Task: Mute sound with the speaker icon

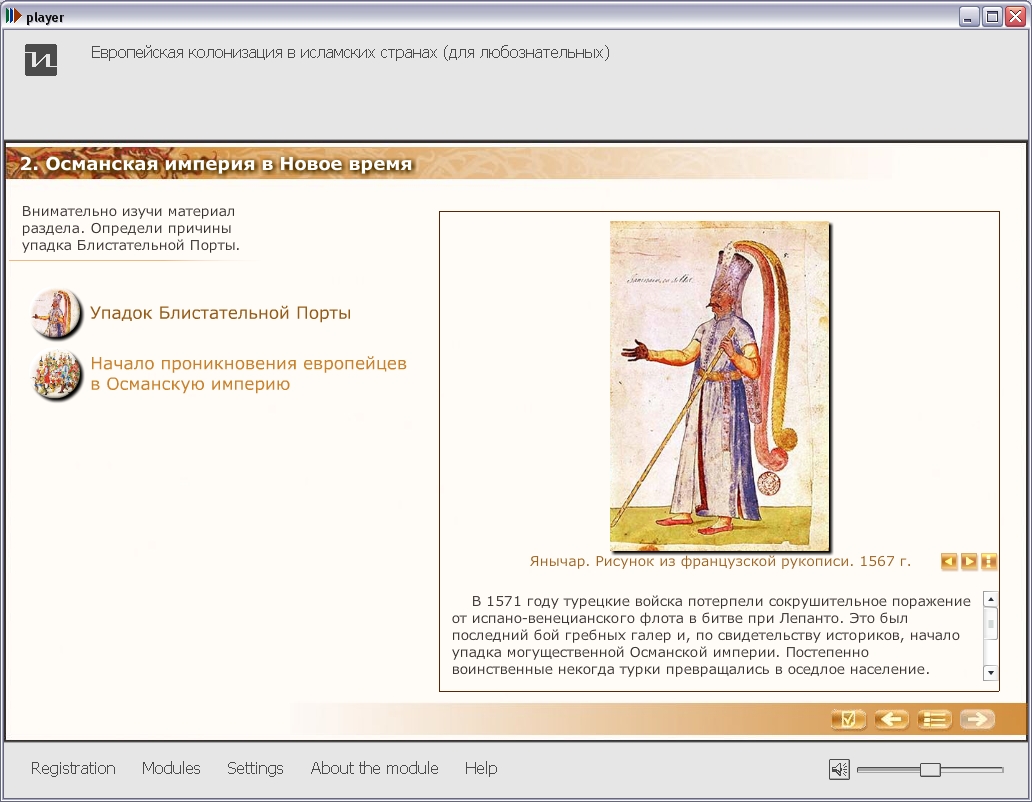Action: pyautogui.click(x=839, y=769)
